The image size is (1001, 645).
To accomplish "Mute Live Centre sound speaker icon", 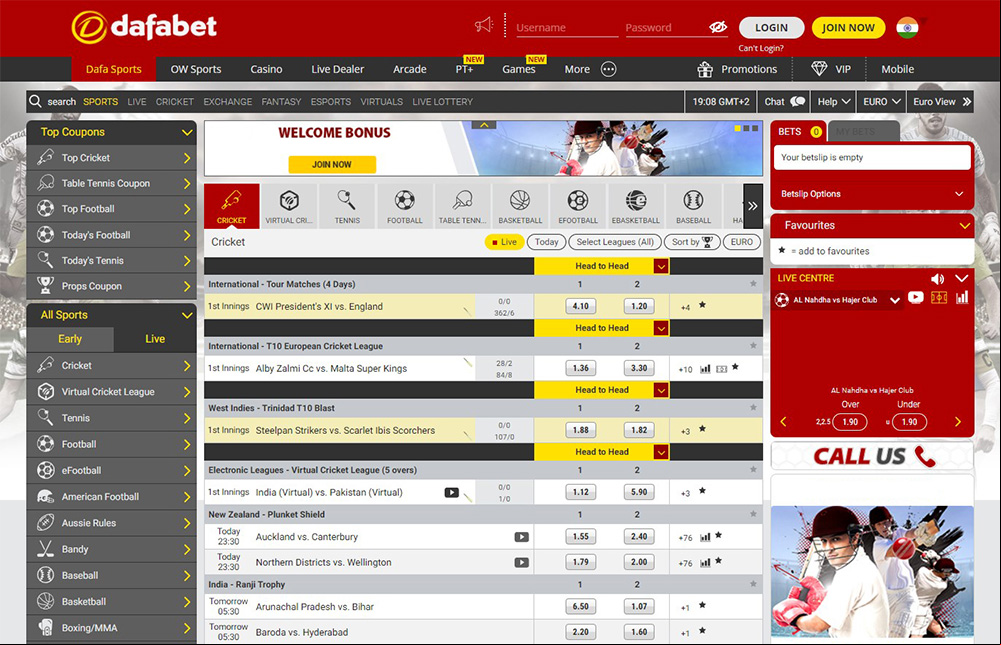I will tap(937, 278).
